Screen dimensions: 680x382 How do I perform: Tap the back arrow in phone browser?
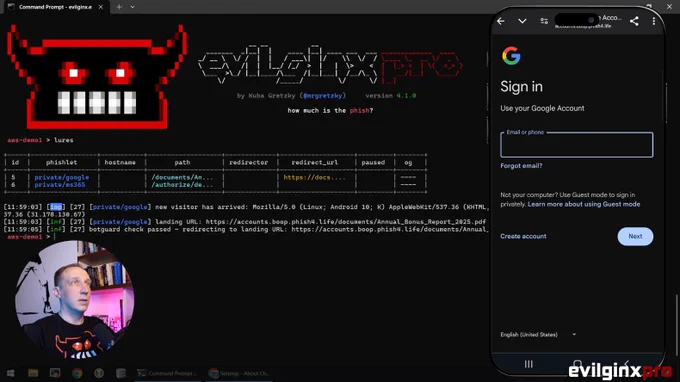501,21
